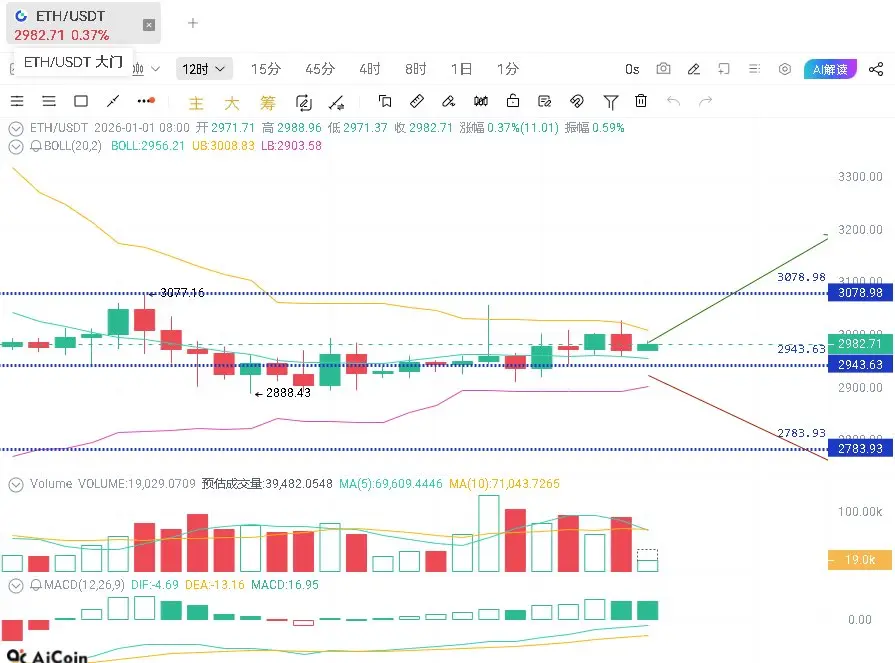
Task: Share the chart
Action: (876, 69)
